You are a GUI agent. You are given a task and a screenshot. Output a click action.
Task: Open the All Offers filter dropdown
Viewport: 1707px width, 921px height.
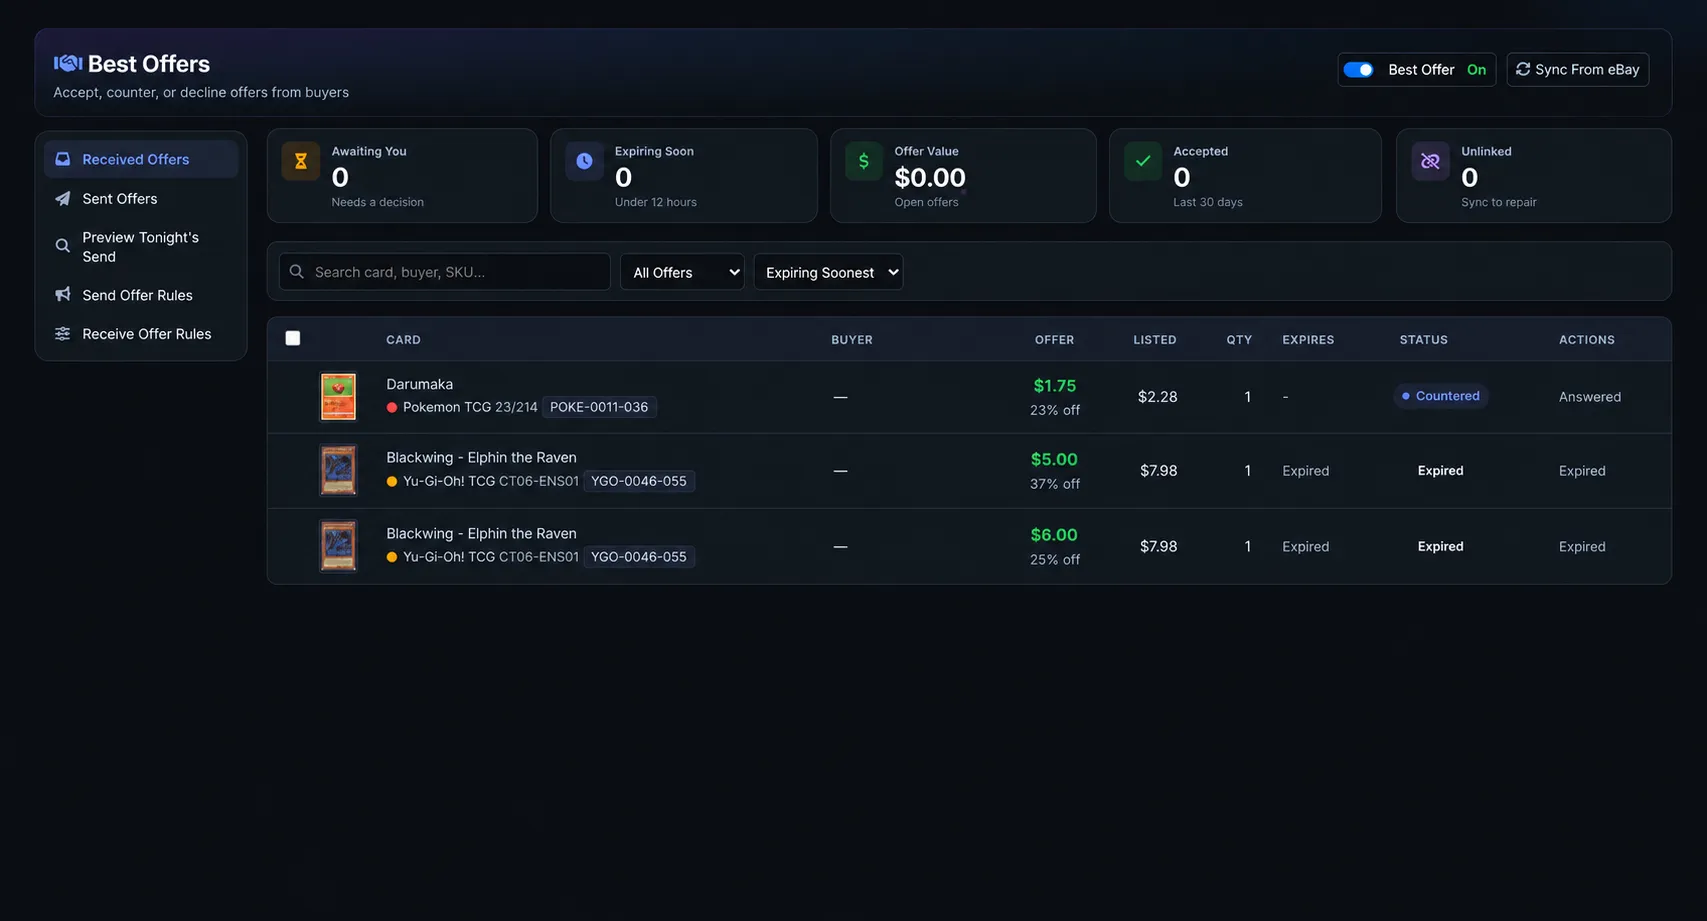click(x=682, y=272)
